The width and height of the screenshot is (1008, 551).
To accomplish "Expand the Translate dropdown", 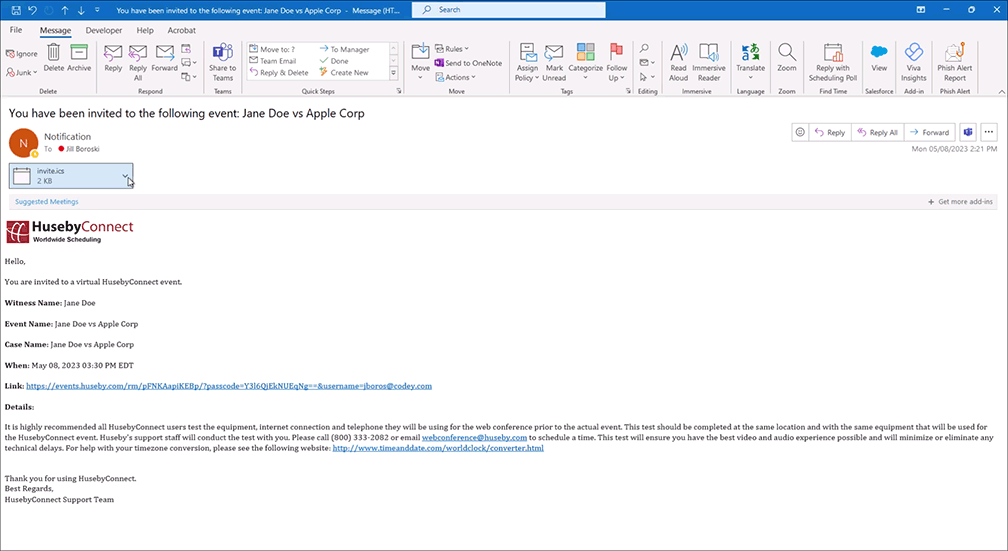I will (x=750, y=62).
